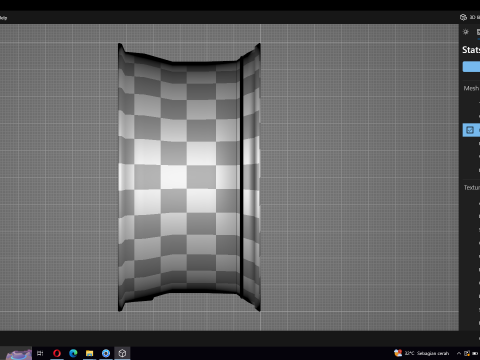Image resolution: width=480 pixels, height=360 pixels.
Task: Open the blue circular app icon in the taskbar
Action: click(106, 353)
